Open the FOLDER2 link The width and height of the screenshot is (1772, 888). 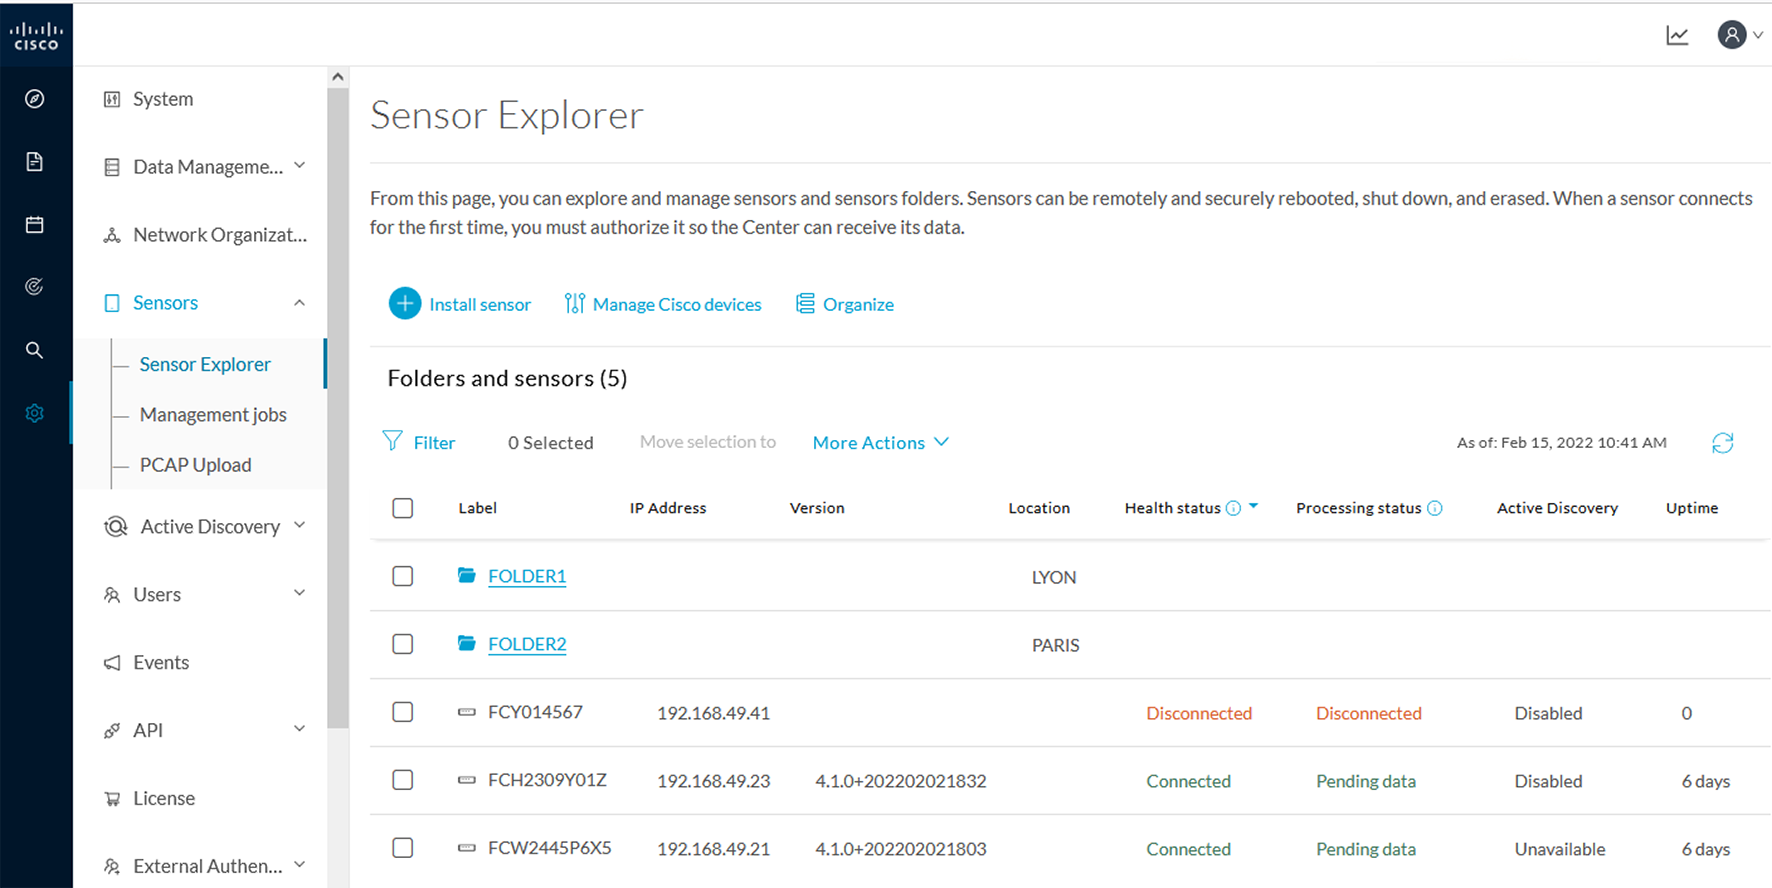pyautogui.click(x=527, y=644)
